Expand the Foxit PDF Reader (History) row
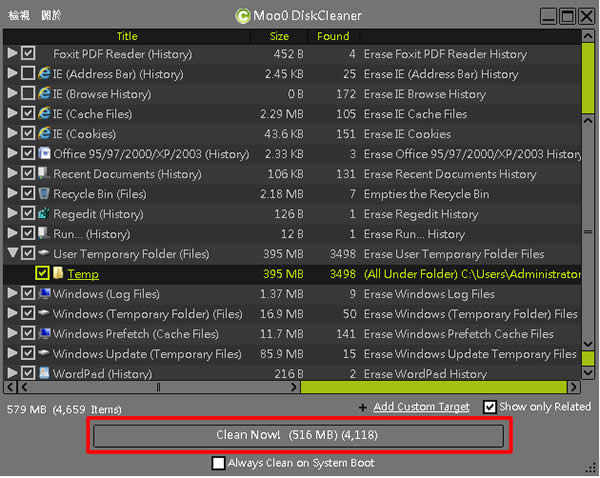This screenshot has width=600, height=478. pyautogui.click(x=12, y=53)
